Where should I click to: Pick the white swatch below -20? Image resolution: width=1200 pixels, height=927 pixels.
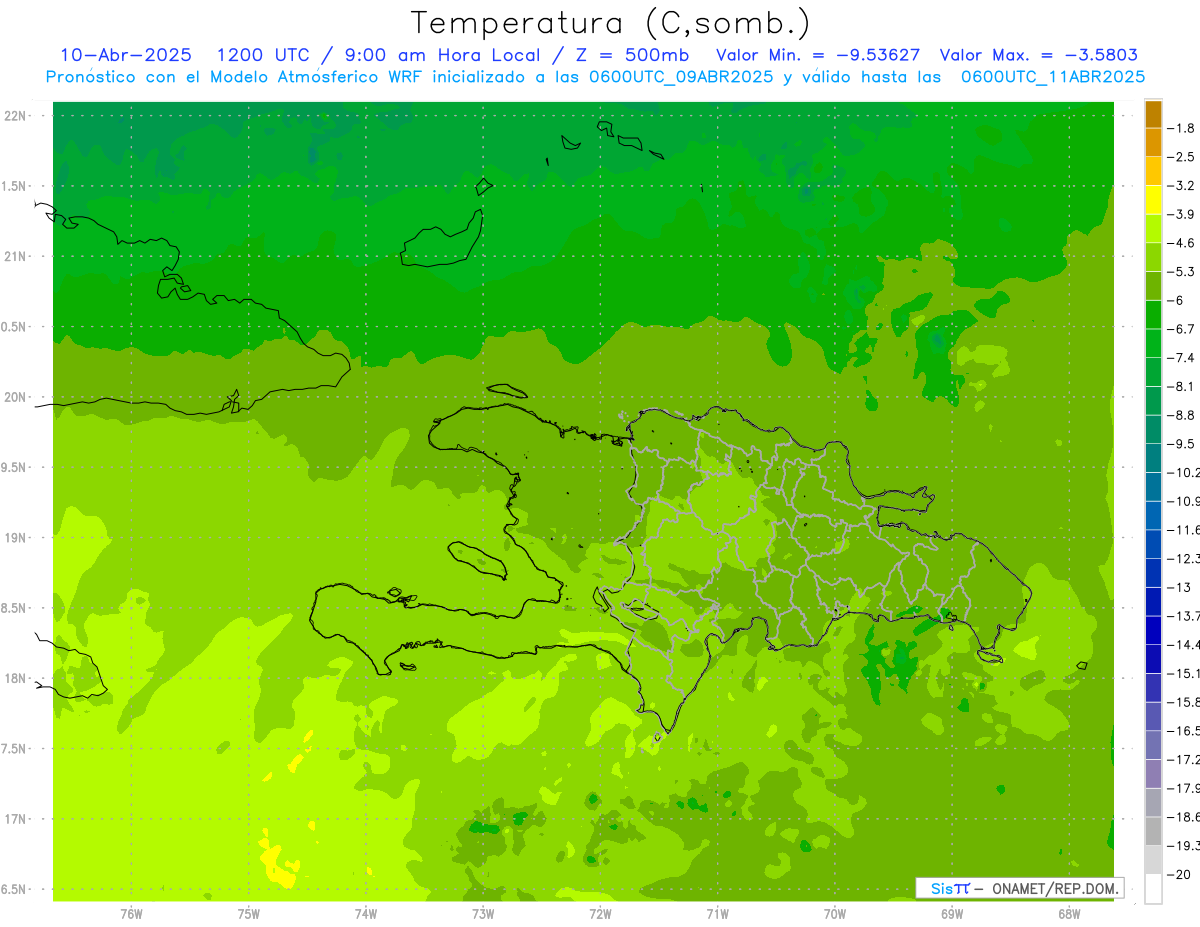tap(1153, 889)
